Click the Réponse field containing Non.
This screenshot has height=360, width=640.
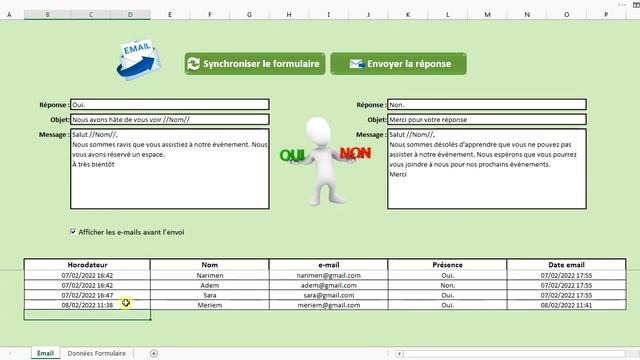point(487,104)
